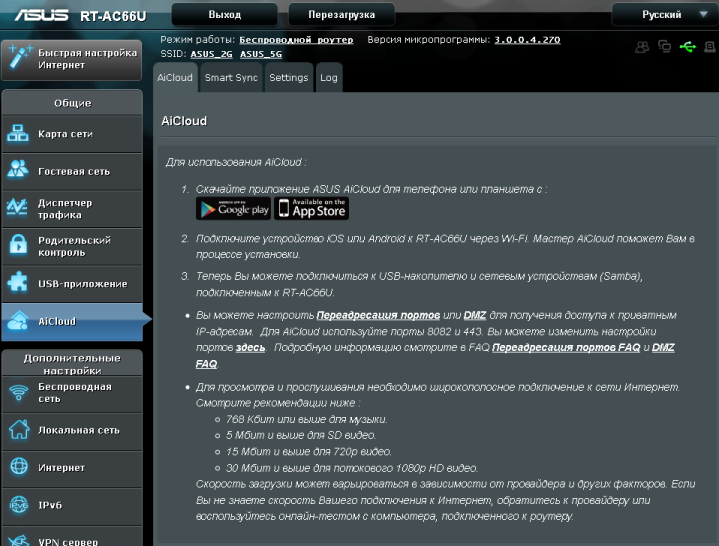Click the RT-AC66U model name
719x546 pixels.
113,16
